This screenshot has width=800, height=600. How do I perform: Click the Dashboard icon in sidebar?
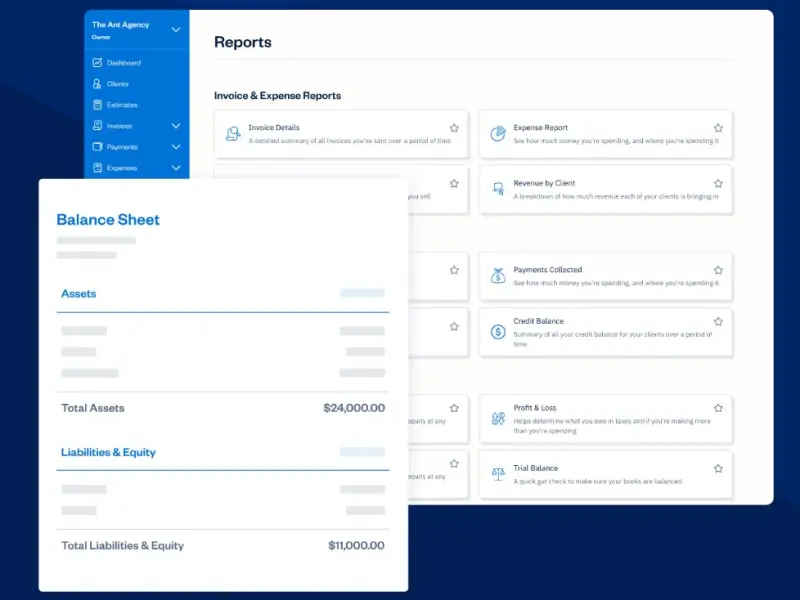[x=97, y=63]
